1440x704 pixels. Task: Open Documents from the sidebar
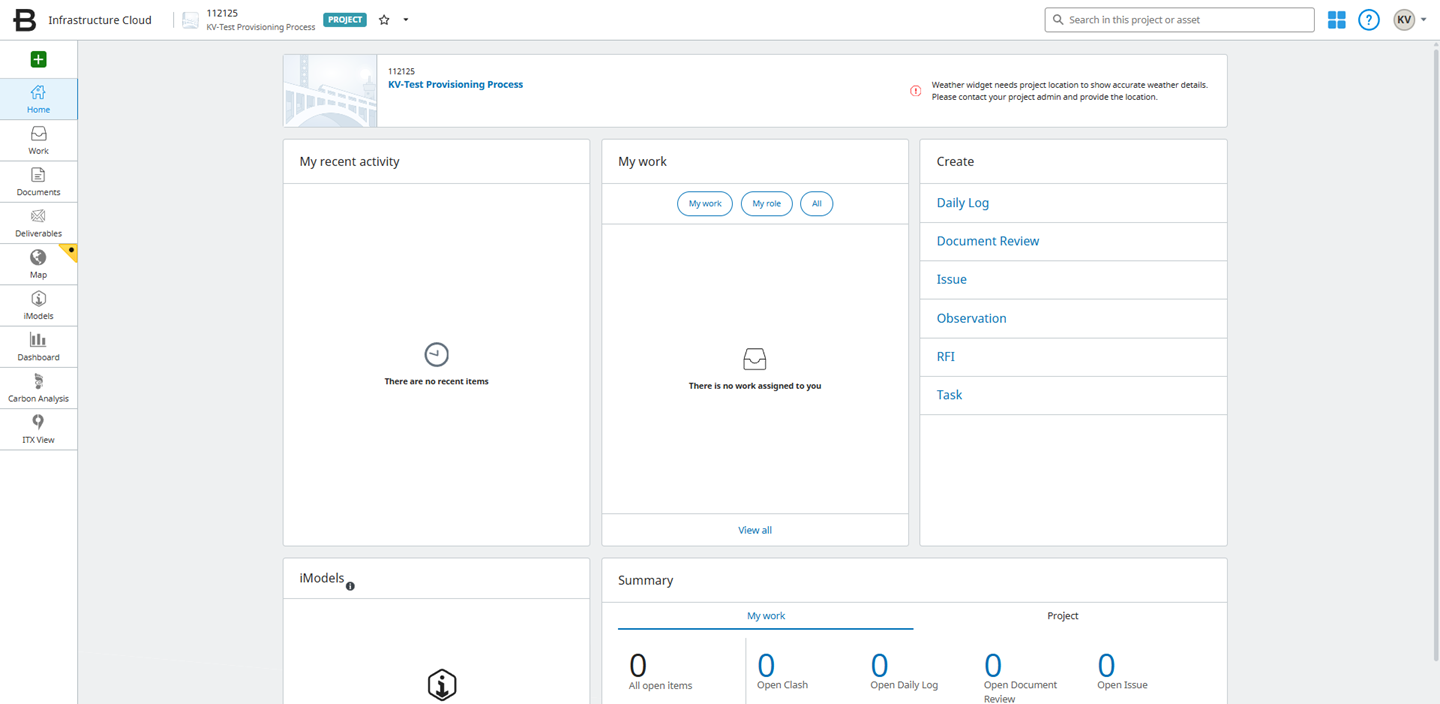(x=38, y=182)
